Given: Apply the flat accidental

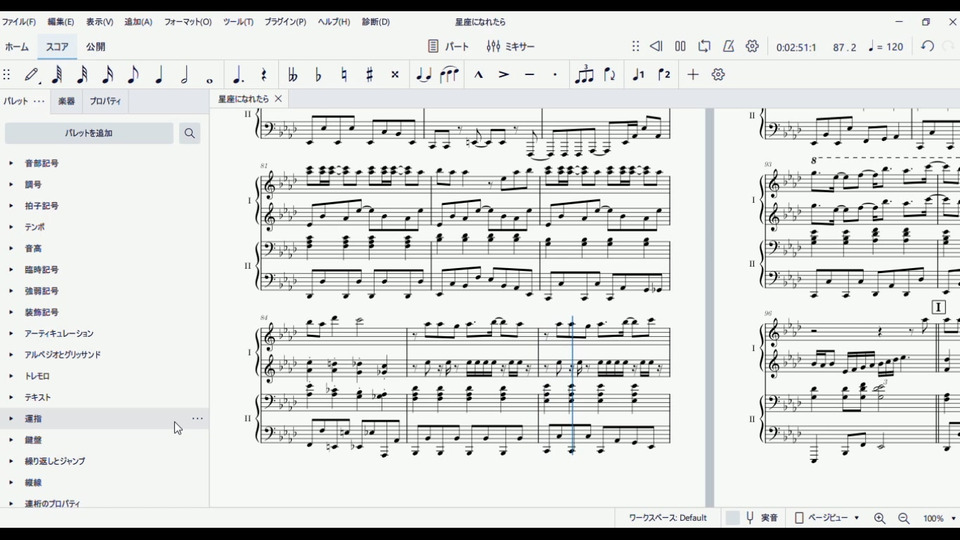Looking at the screenshot, I should coord(318,75).
